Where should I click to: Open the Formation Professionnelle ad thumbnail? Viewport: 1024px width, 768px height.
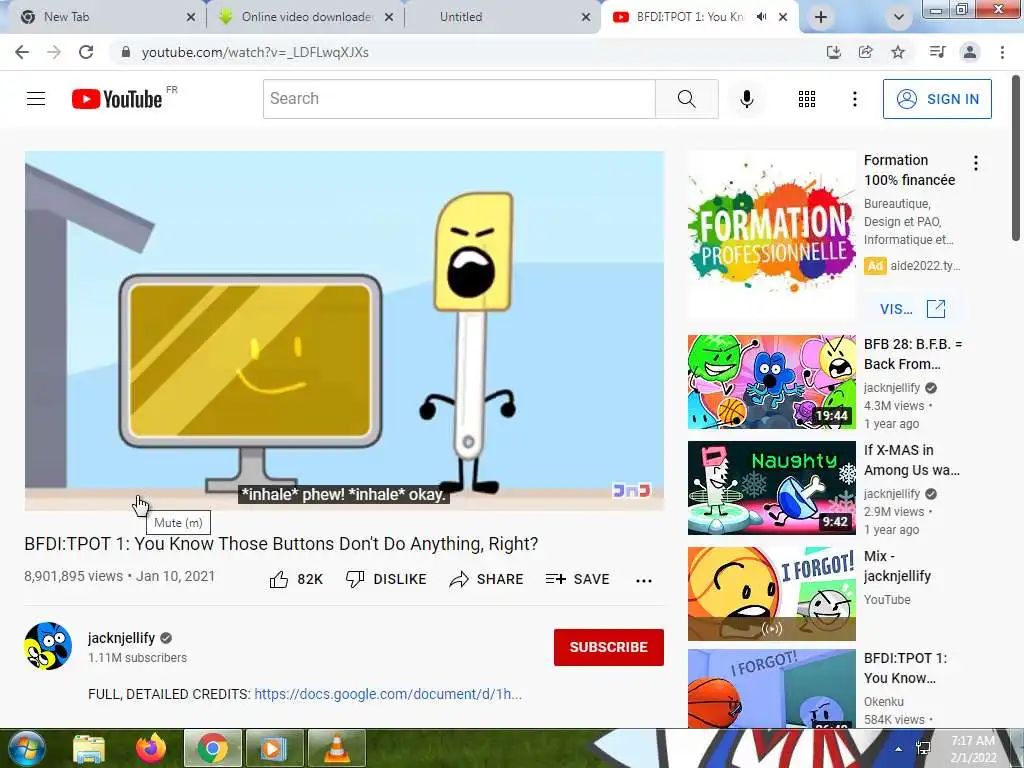[771, 235]
